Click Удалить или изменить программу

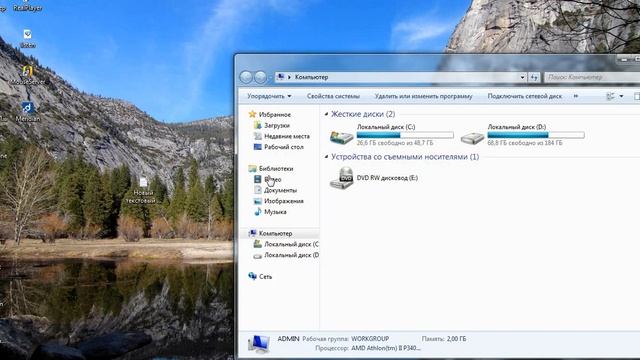coord(423,96)
